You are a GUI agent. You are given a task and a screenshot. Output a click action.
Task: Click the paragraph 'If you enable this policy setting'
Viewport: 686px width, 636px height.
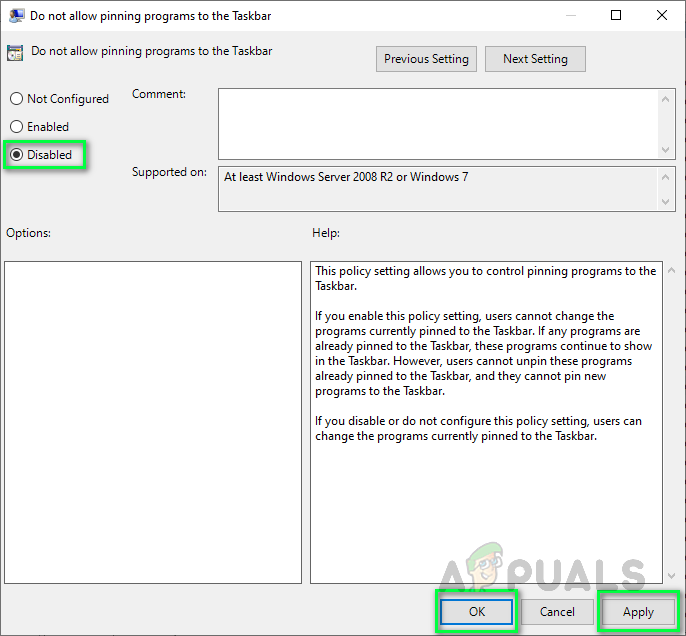click(x=483, y=353)
